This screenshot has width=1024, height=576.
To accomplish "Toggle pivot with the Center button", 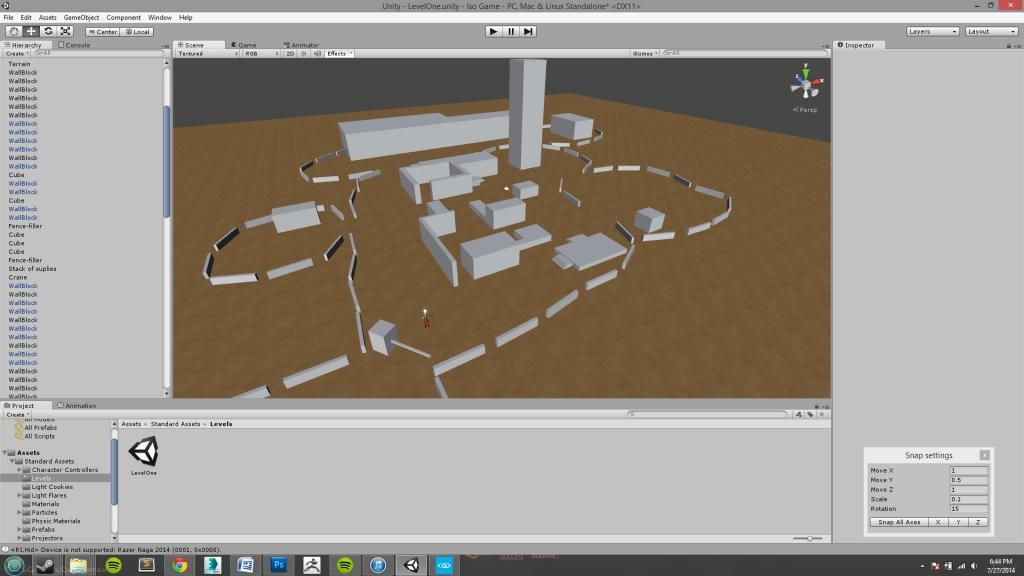I will (x=102, y=31).
